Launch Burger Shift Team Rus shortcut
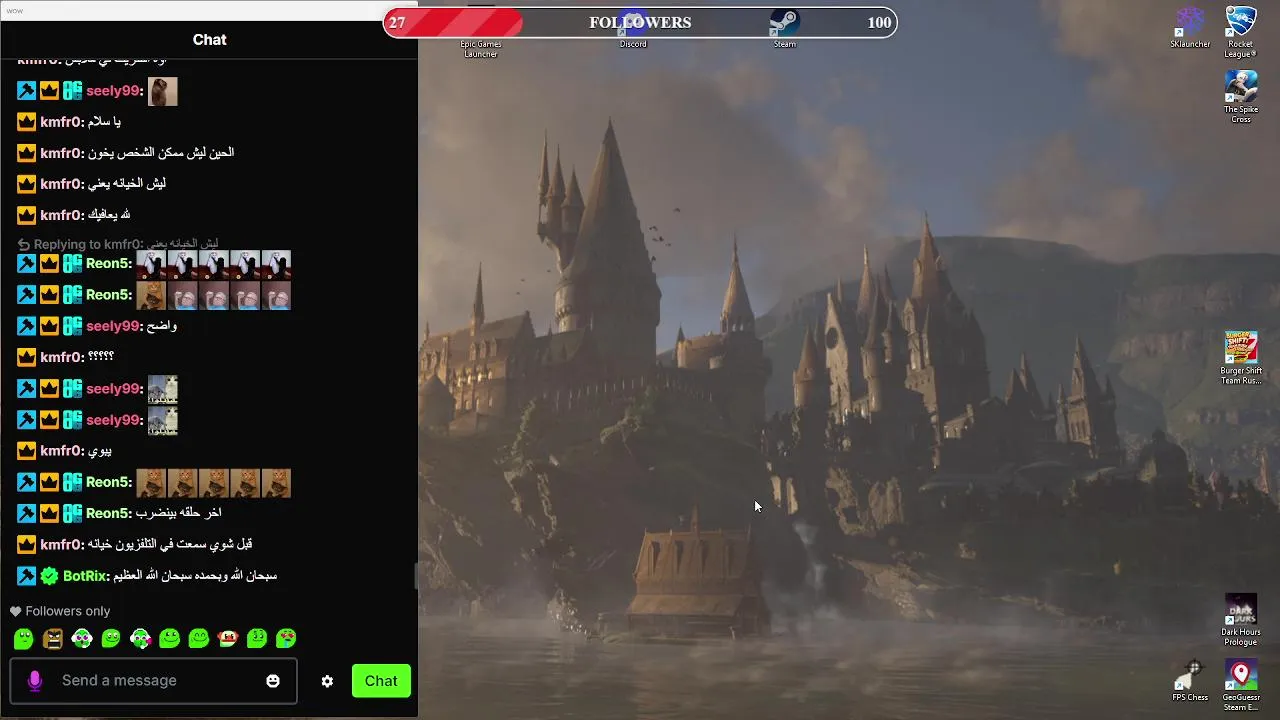Image resolution: width=1280 pixels, height=720 pixels. click(1241, 358)
